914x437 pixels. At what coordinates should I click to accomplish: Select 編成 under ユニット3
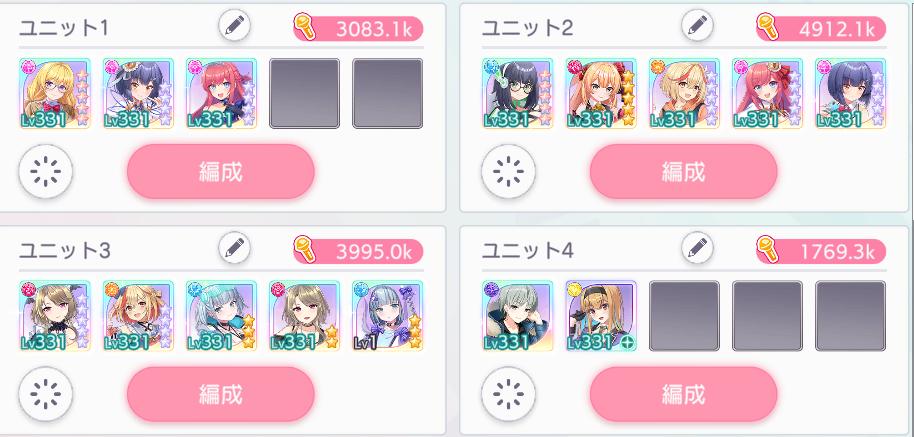point(221,394)
